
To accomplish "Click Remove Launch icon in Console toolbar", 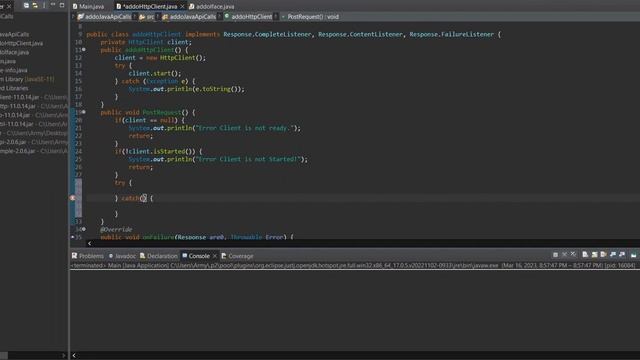I will click(x=564, y=254).
